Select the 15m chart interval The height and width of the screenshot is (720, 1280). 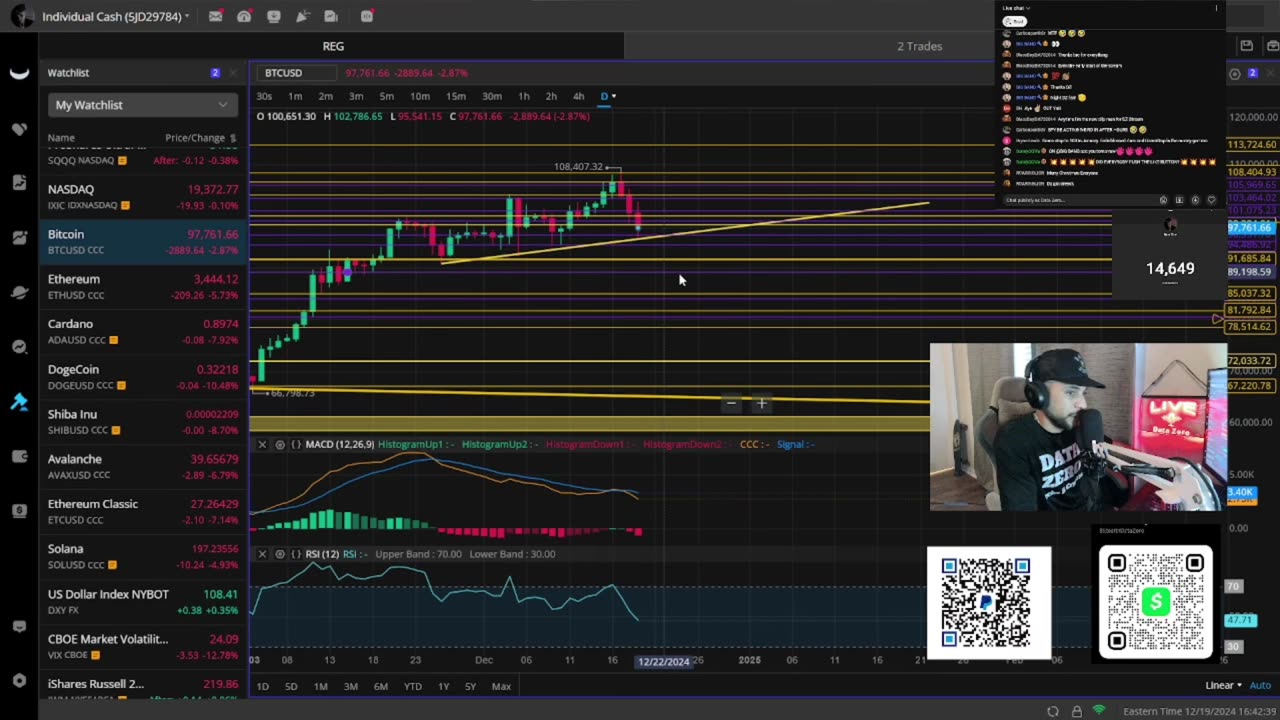click(x=455, y=96)
